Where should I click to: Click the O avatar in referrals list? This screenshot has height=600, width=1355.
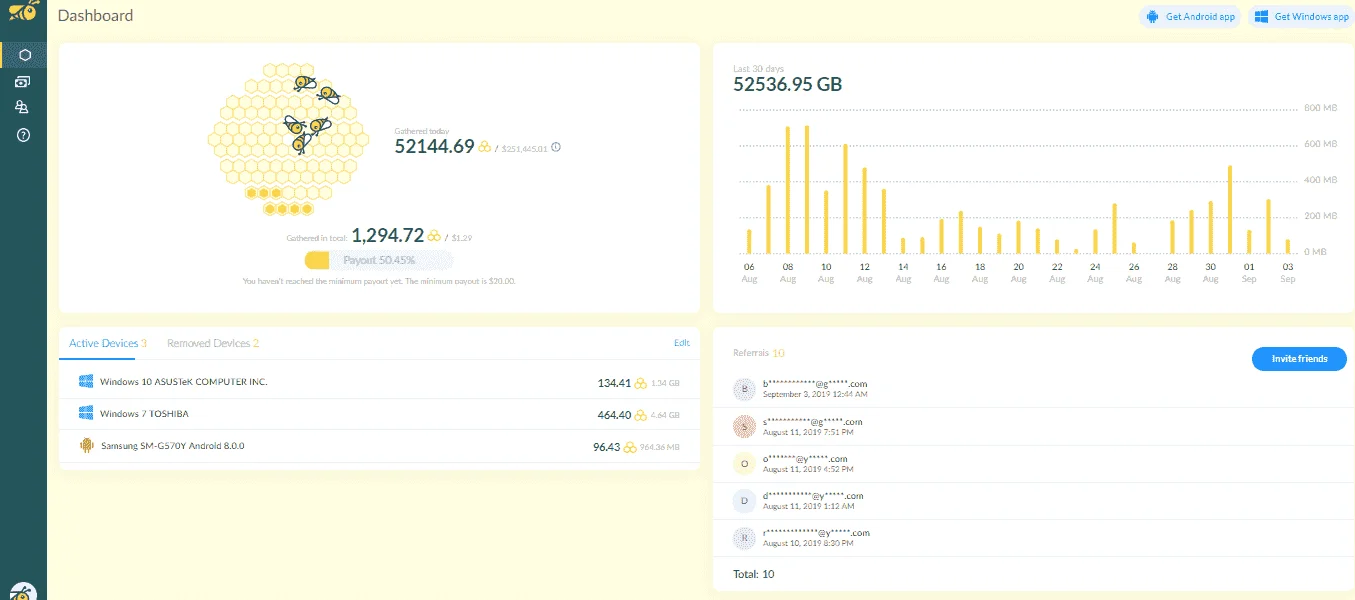(743, 464)
